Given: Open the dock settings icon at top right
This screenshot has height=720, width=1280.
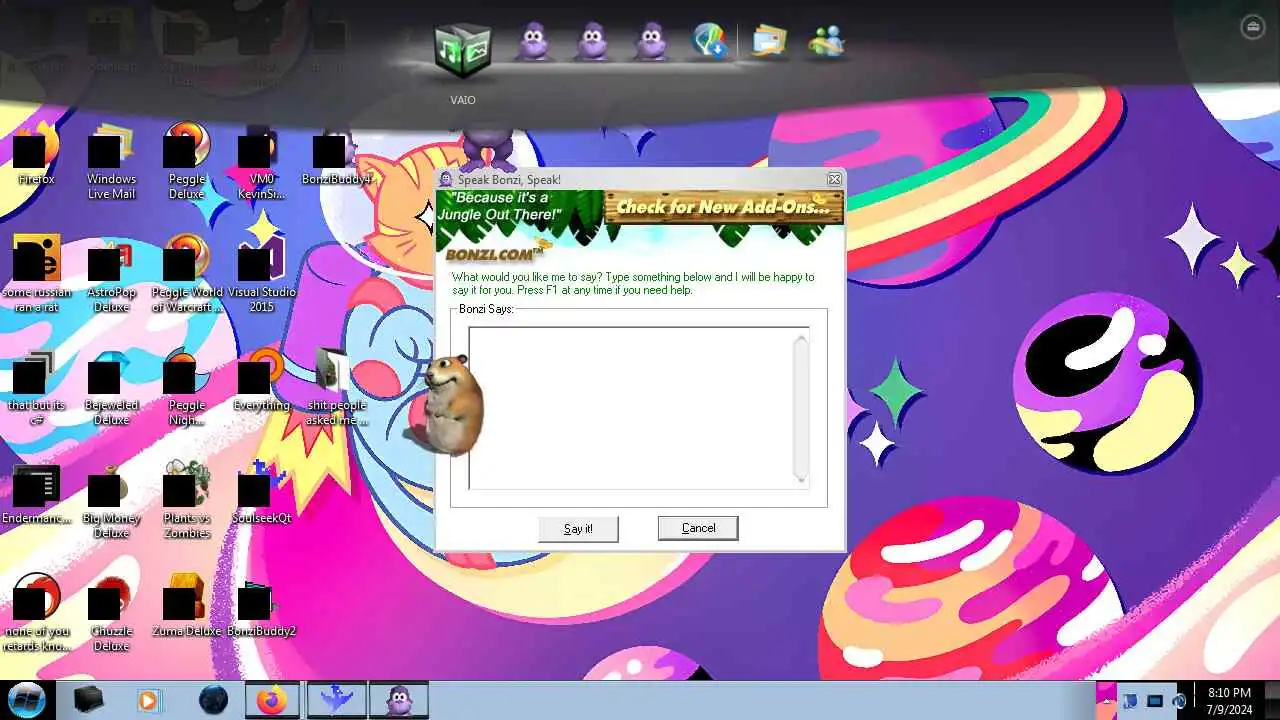Looking at the screenshot, I should (x=1252, y=27).
